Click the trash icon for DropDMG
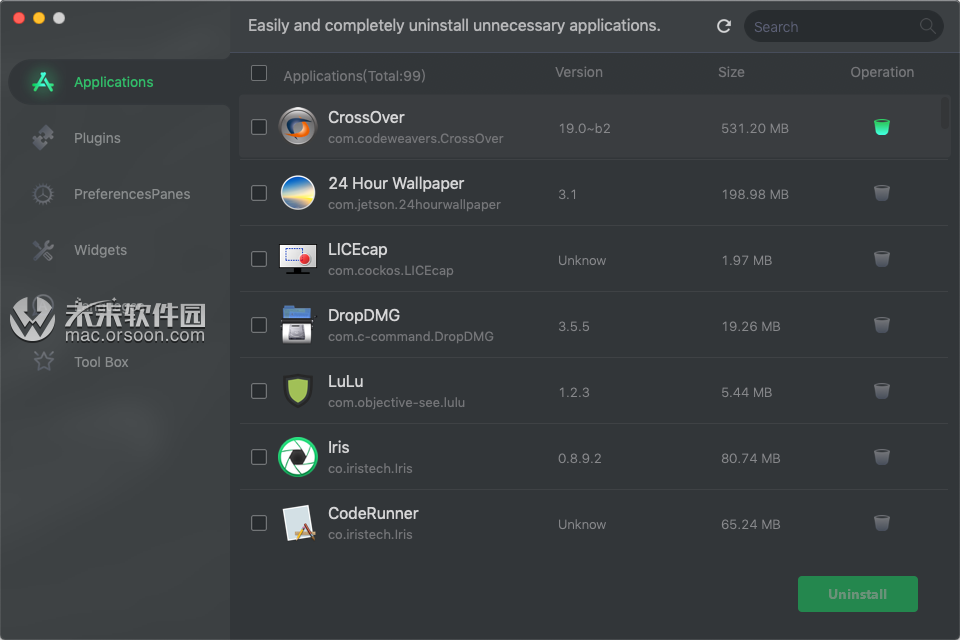The image size is (960, 640). (x=881, y=325)
